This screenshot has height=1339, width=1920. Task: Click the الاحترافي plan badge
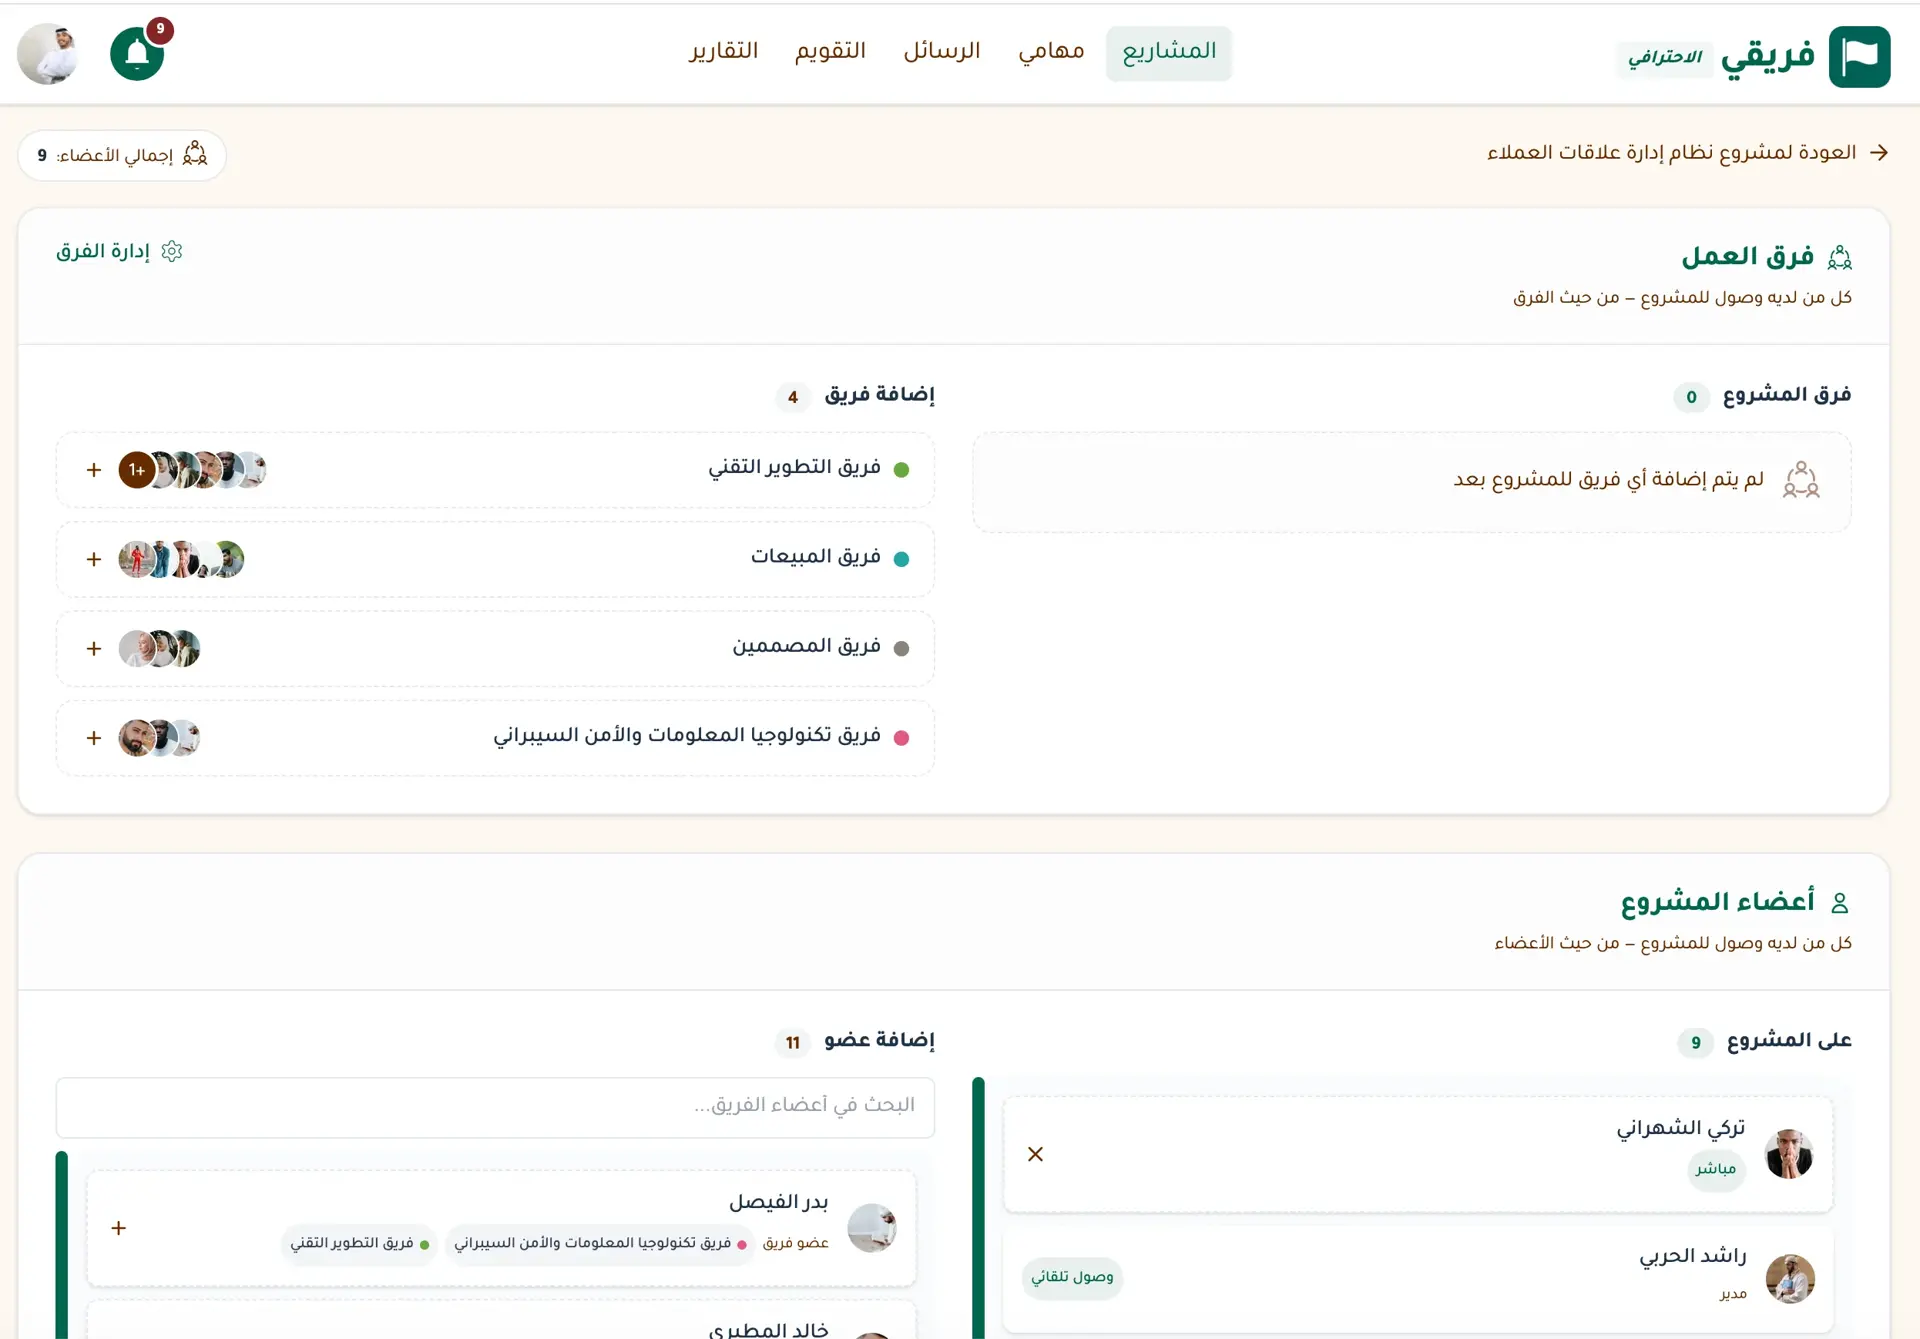pos(1664,58)
